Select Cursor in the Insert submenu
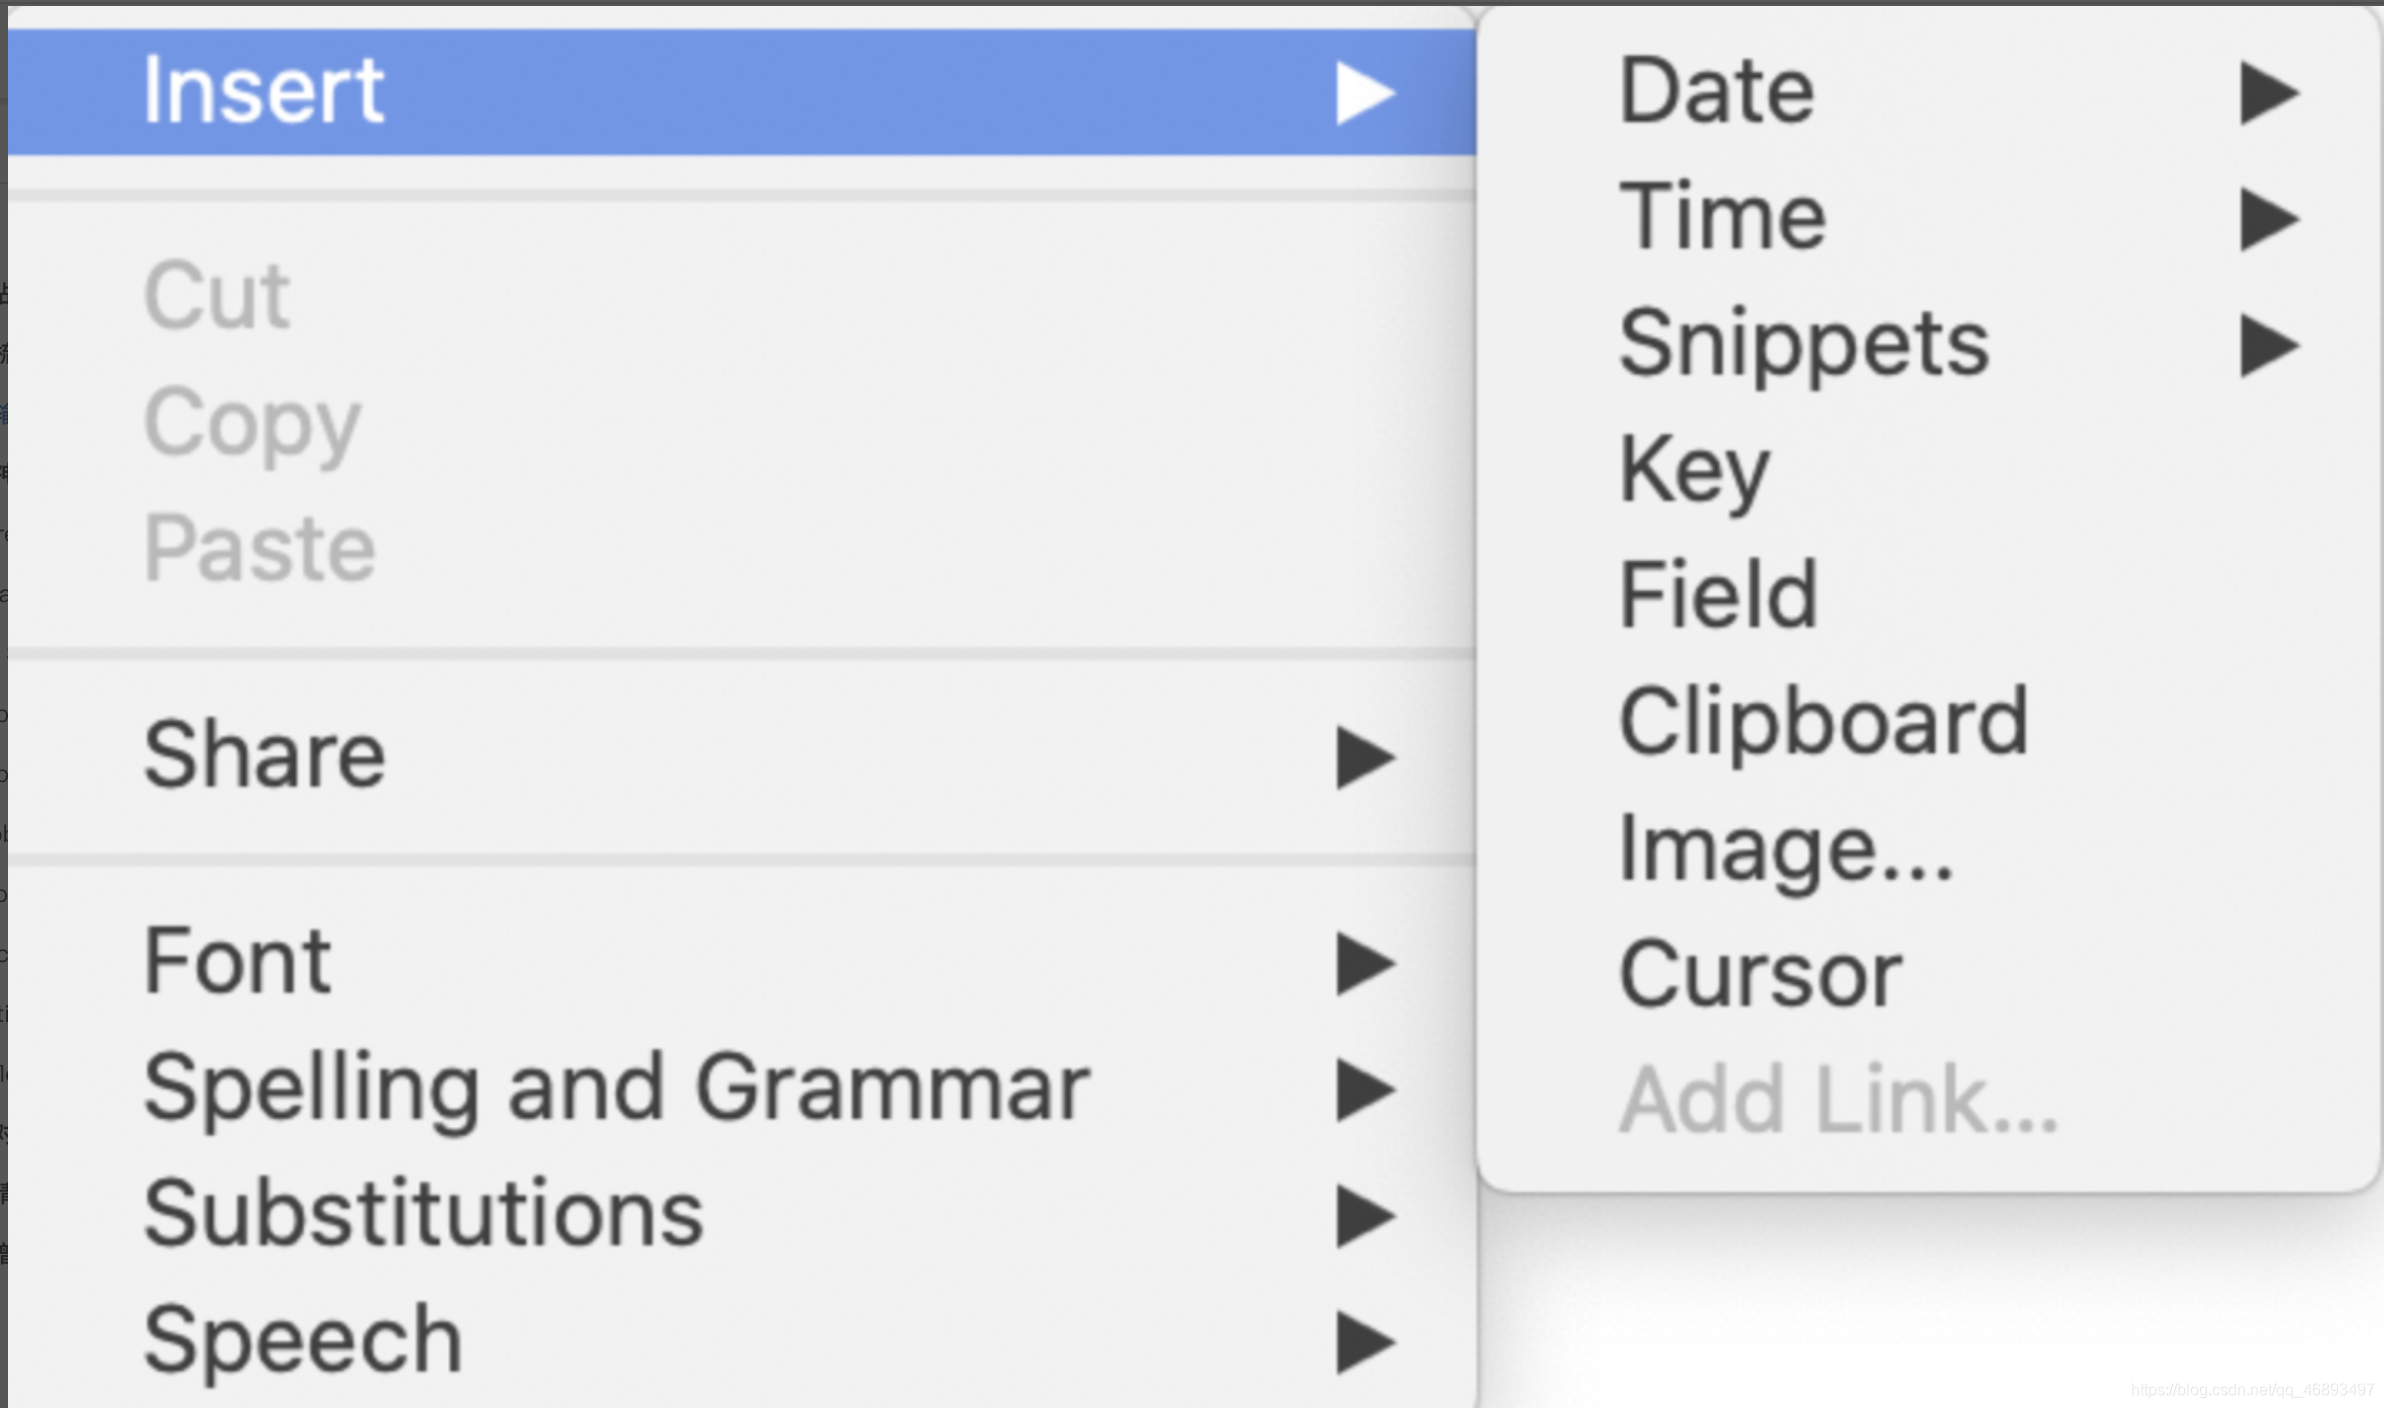The width and height of the screenshot is (2384, 1408). [1760, 975]
